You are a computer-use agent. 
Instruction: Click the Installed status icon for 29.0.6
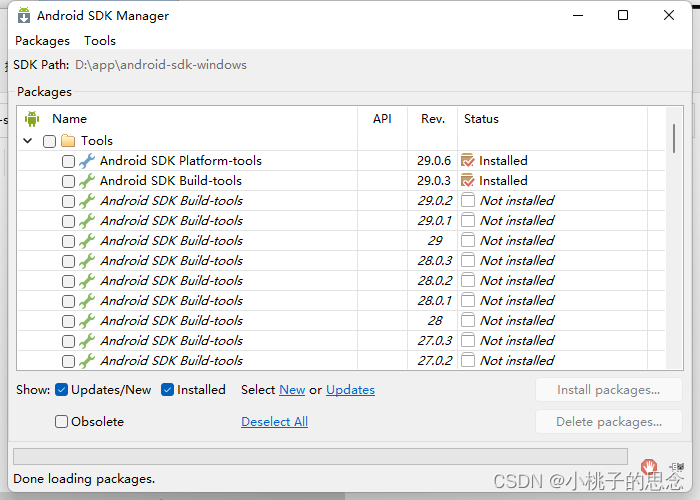tap(468, 161)
